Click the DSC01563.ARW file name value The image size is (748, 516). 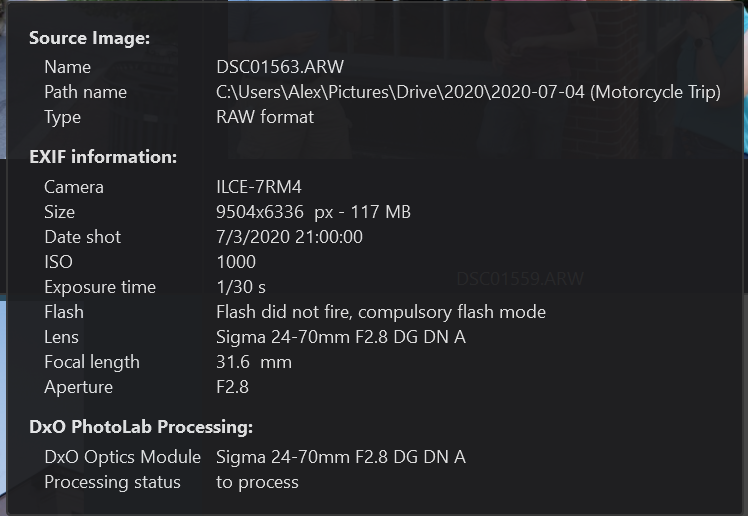click(x=280, y=67)
